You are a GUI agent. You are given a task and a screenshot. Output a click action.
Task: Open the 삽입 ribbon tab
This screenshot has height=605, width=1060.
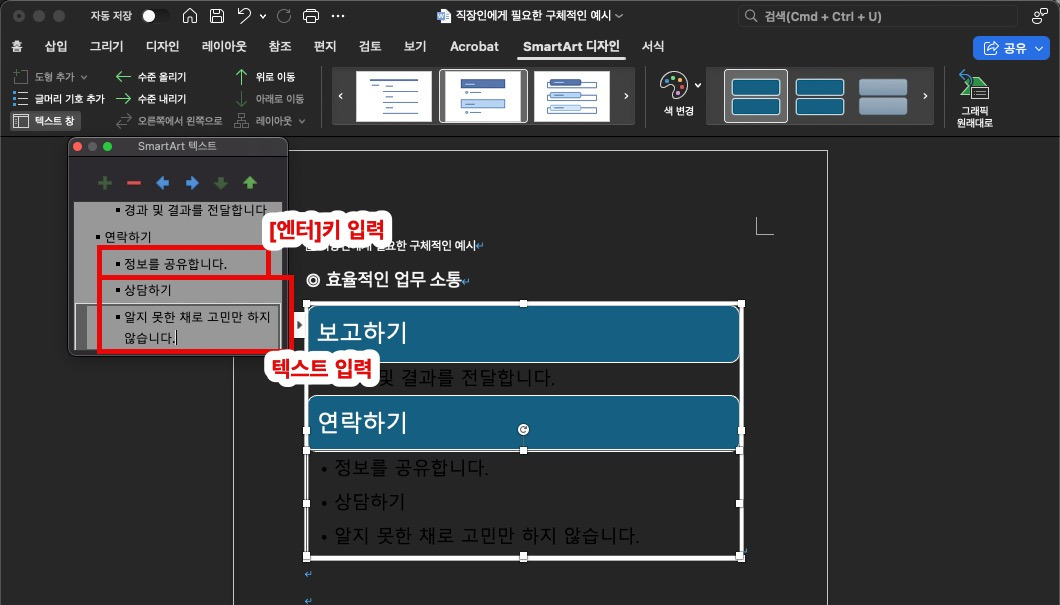[55, 46]
